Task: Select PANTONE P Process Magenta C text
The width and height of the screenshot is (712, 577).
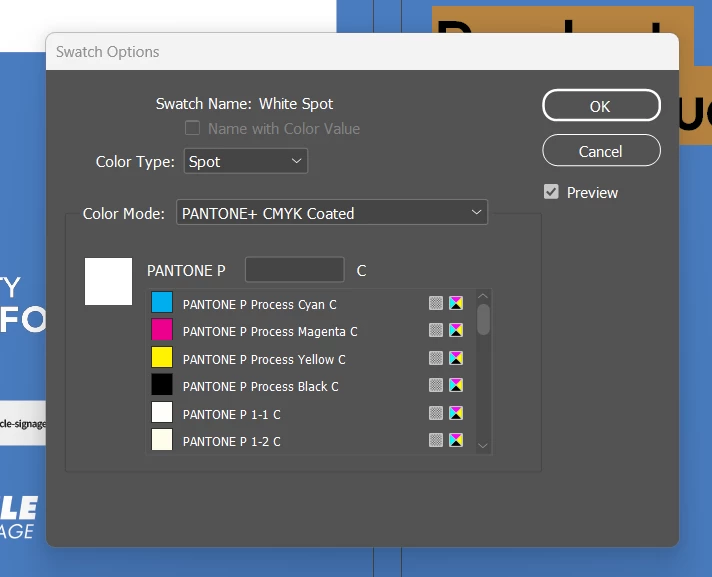Action: click(270, 332)
